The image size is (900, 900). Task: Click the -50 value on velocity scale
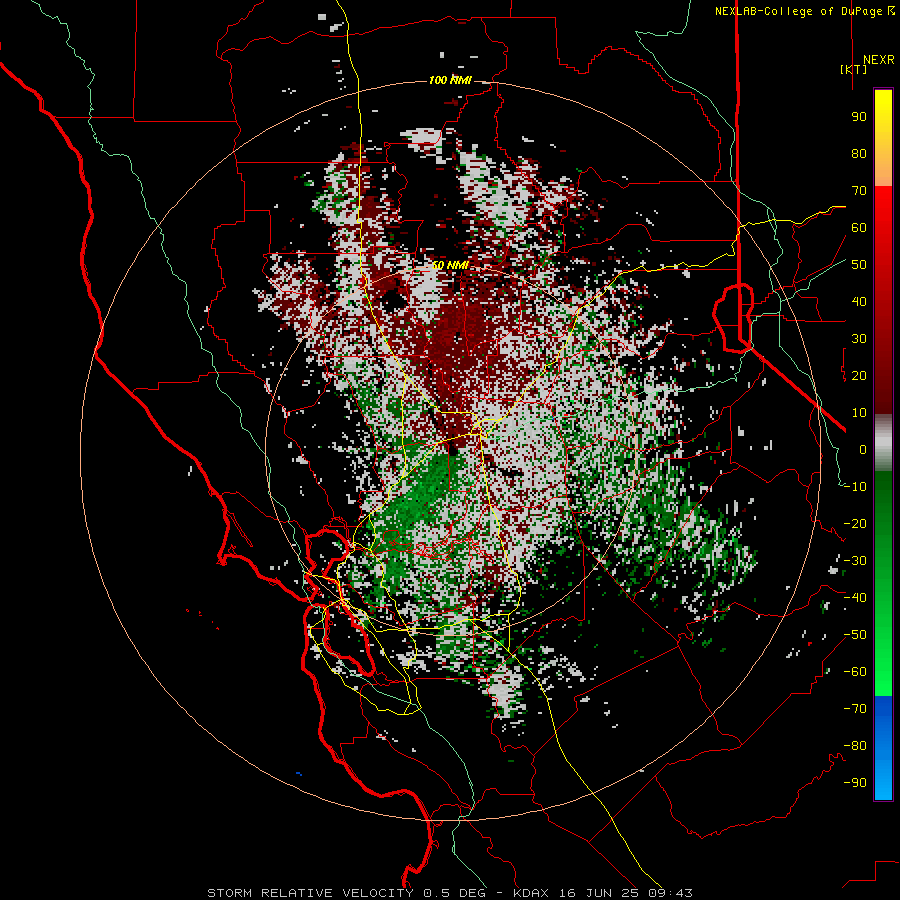click(x=855, y=635)
